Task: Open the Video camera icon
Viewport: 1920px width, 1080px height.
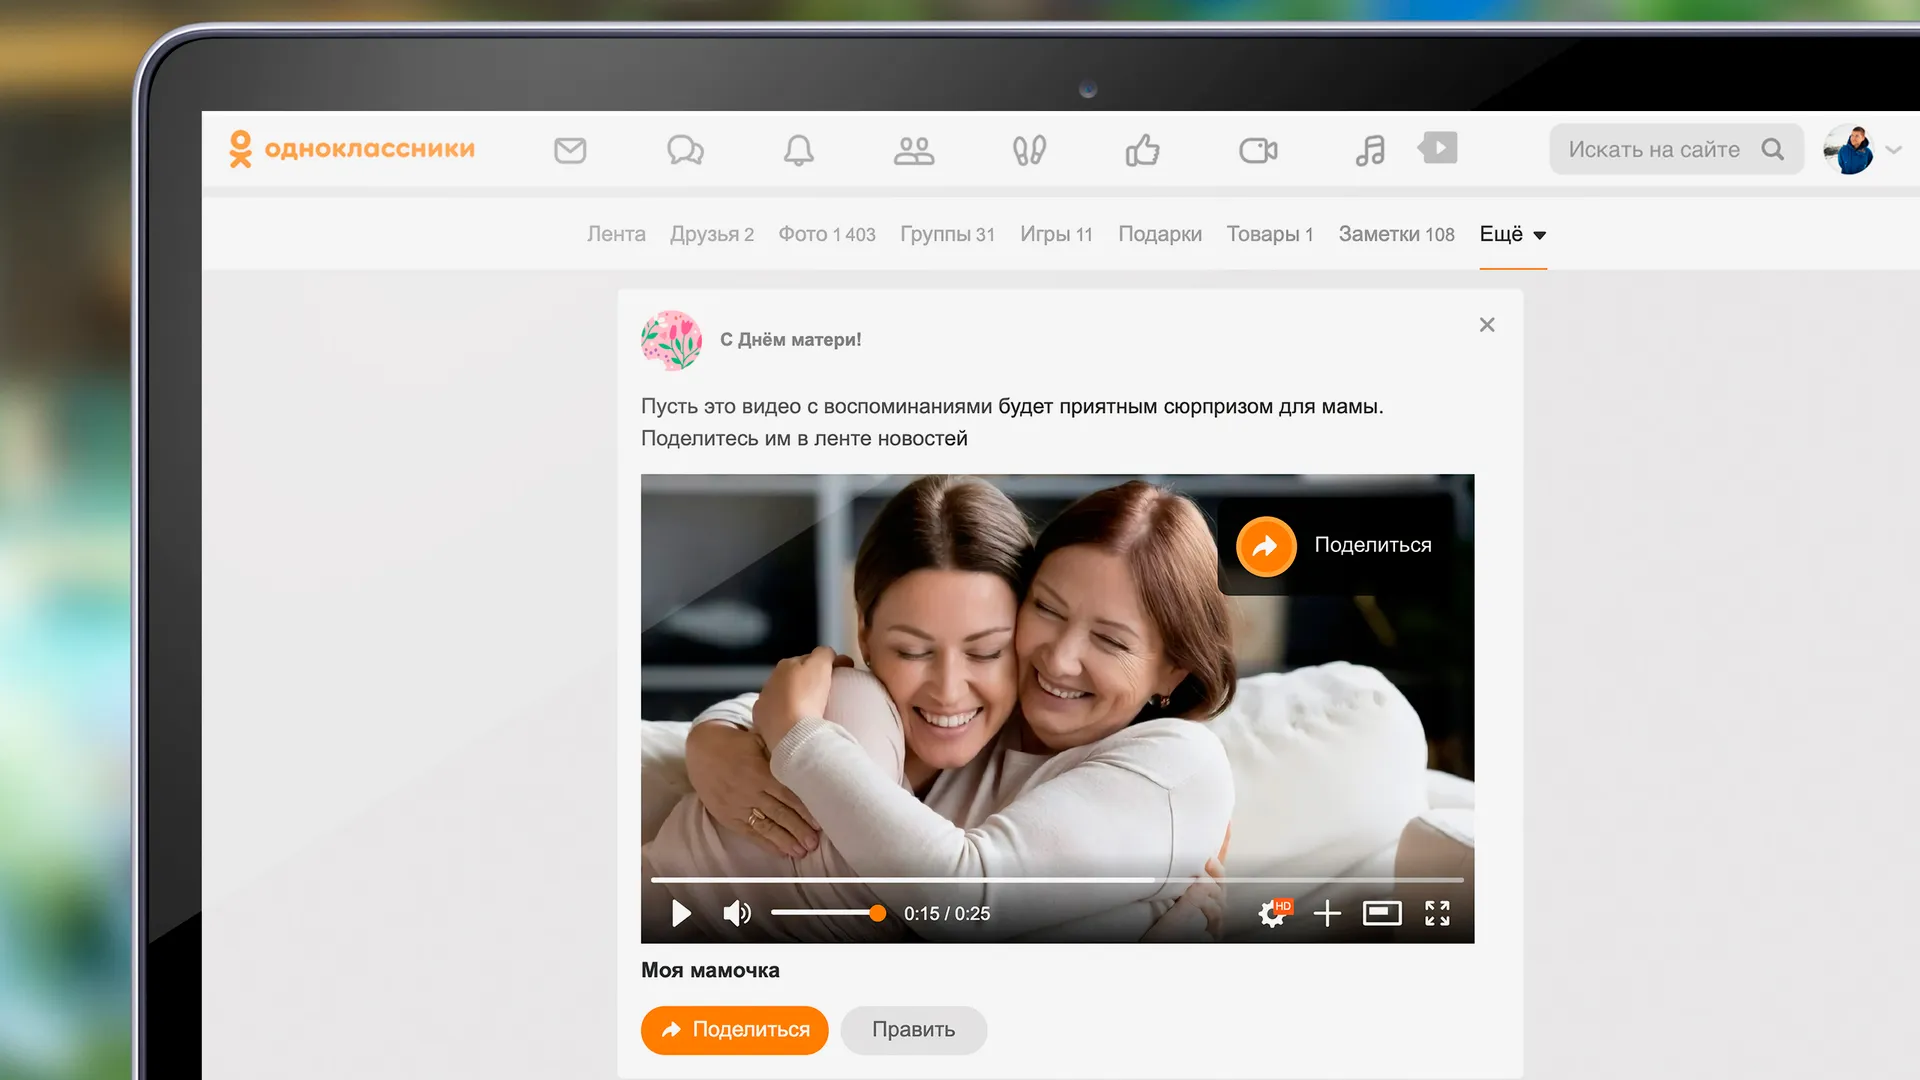Action: pyautogui.click(x=1258, y=150)
